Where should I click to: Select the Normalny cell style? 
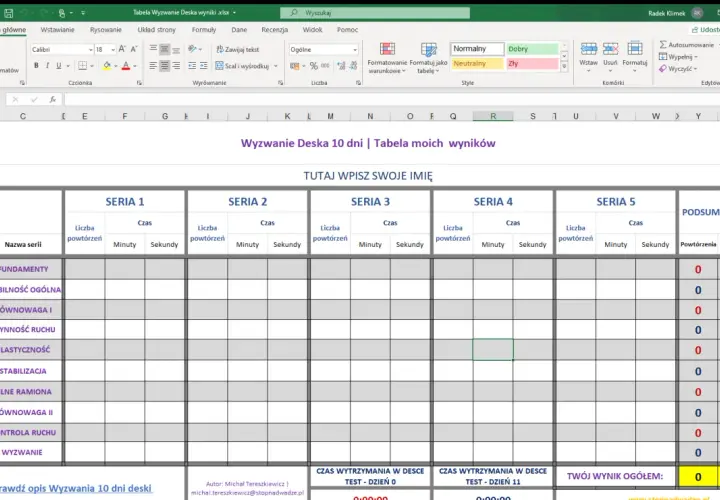point(477,48)
